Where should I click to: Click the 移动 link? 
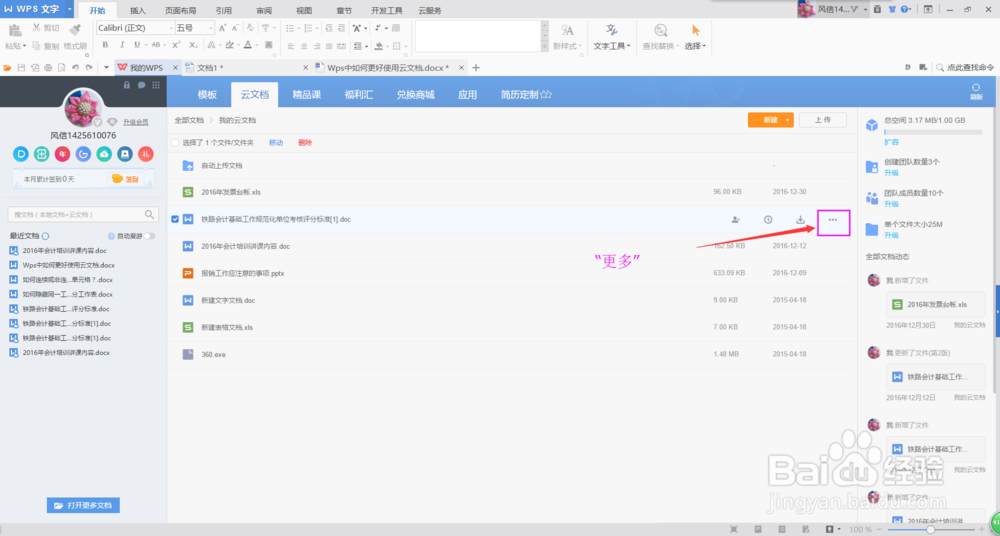click(276, 143)
